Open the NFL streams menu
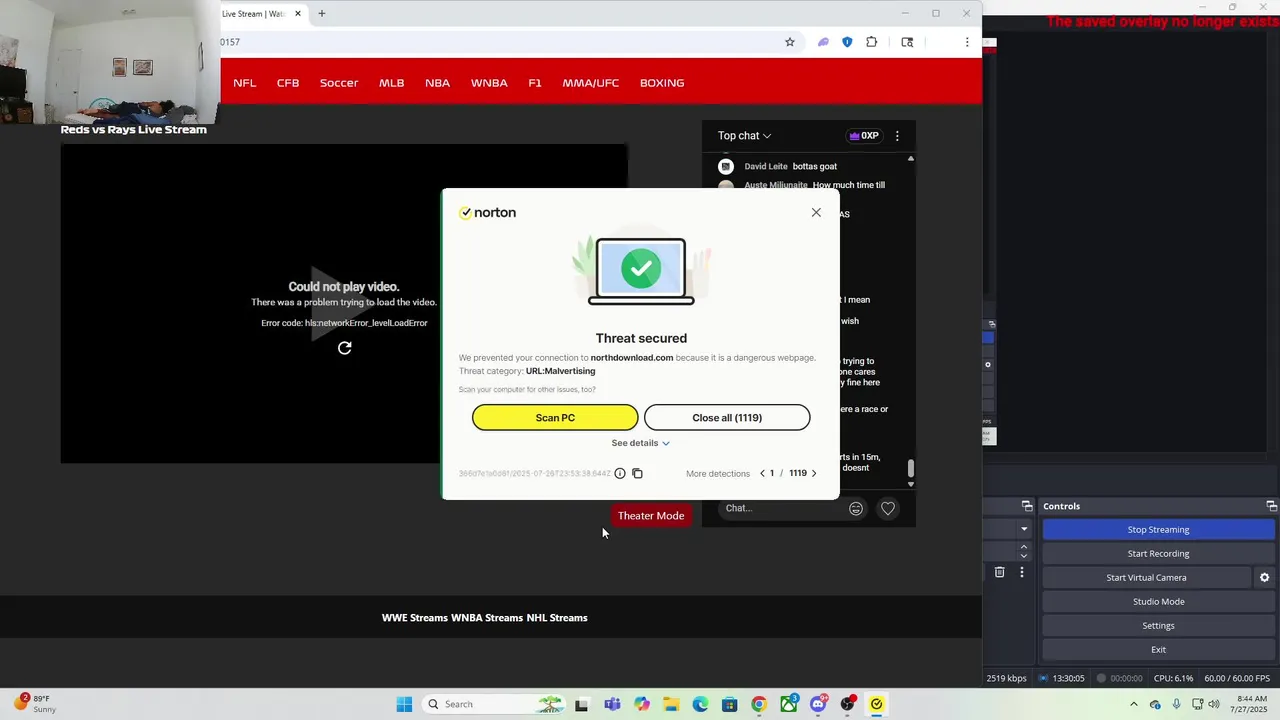Viewport: 1280px width, 720px height. [x=245, y=83]
